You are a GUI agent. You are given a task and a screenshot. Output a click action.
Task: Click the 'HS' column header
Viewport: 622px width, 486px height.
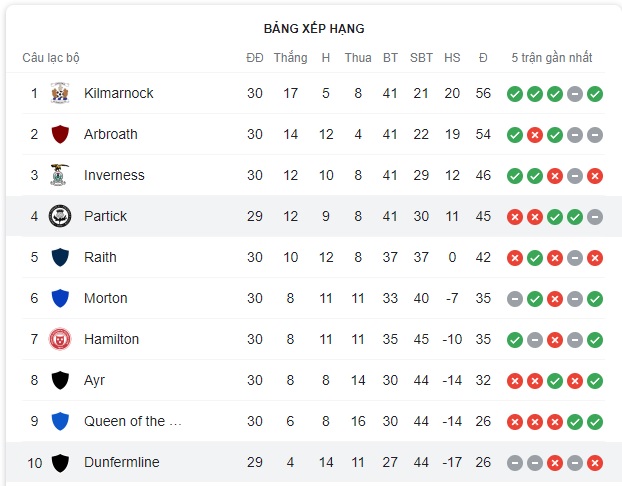pyautogui.click(x=452, y=58)
